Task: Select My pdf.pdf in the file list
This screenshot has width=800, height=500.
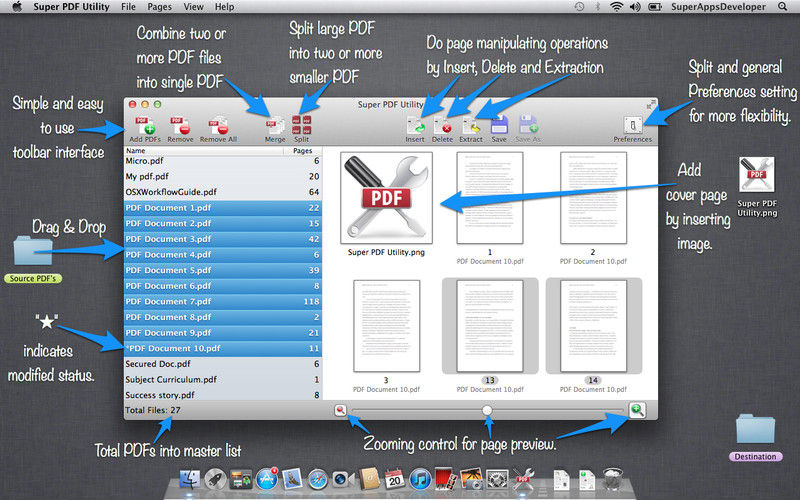Action: (x=223, y=177)
